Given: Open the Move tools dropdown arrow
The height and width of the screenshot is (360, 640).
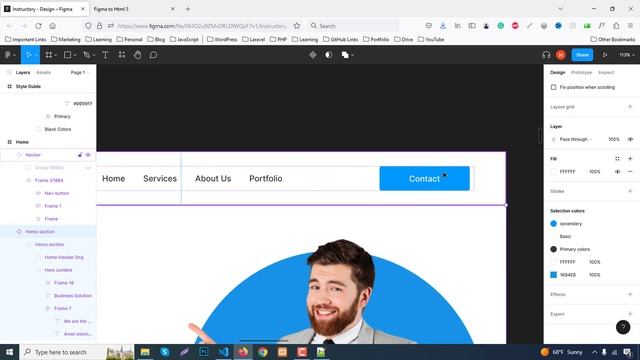Looking at the screenshot, I should click(x=36, y=55).
